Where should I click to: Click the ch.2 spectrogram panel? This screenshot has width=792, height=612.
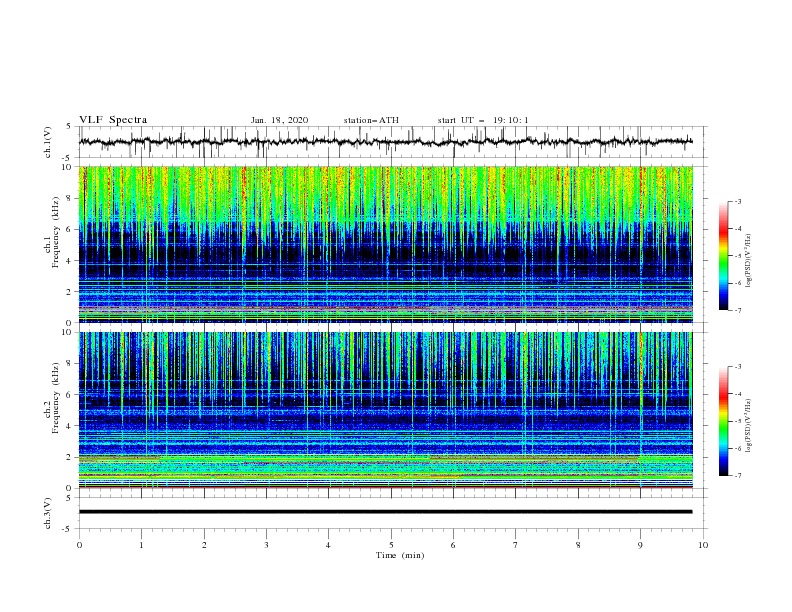tap(385, 410)
